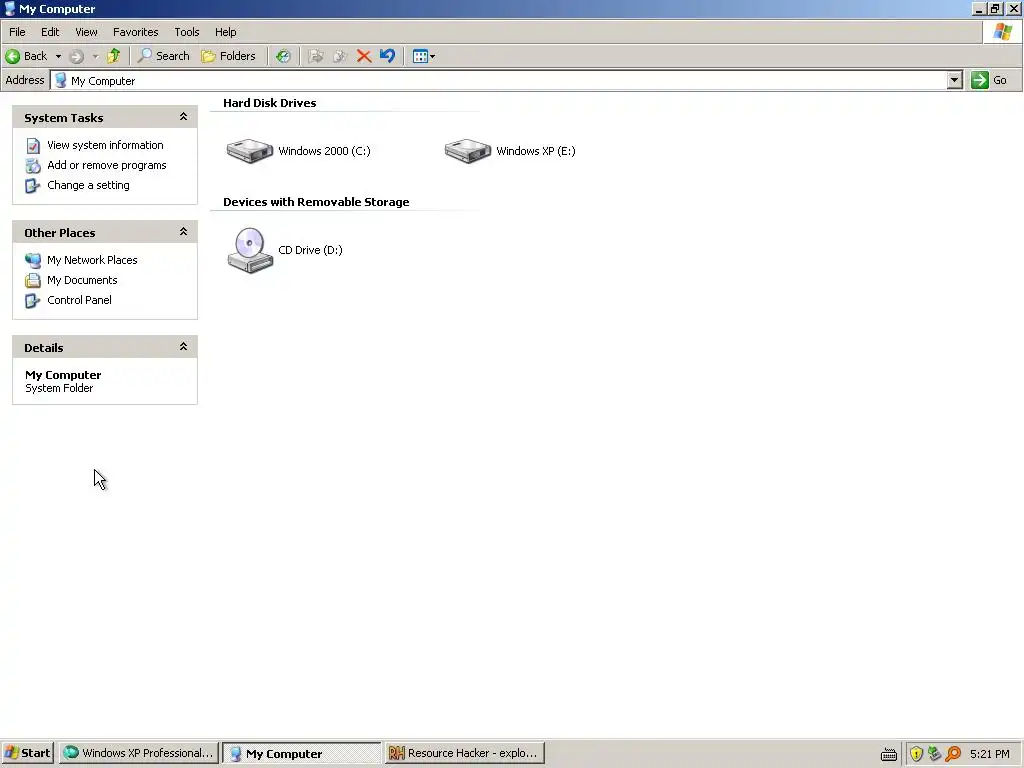Click the History toolbar icon
1024x768 pixels.
pos(283,56)
